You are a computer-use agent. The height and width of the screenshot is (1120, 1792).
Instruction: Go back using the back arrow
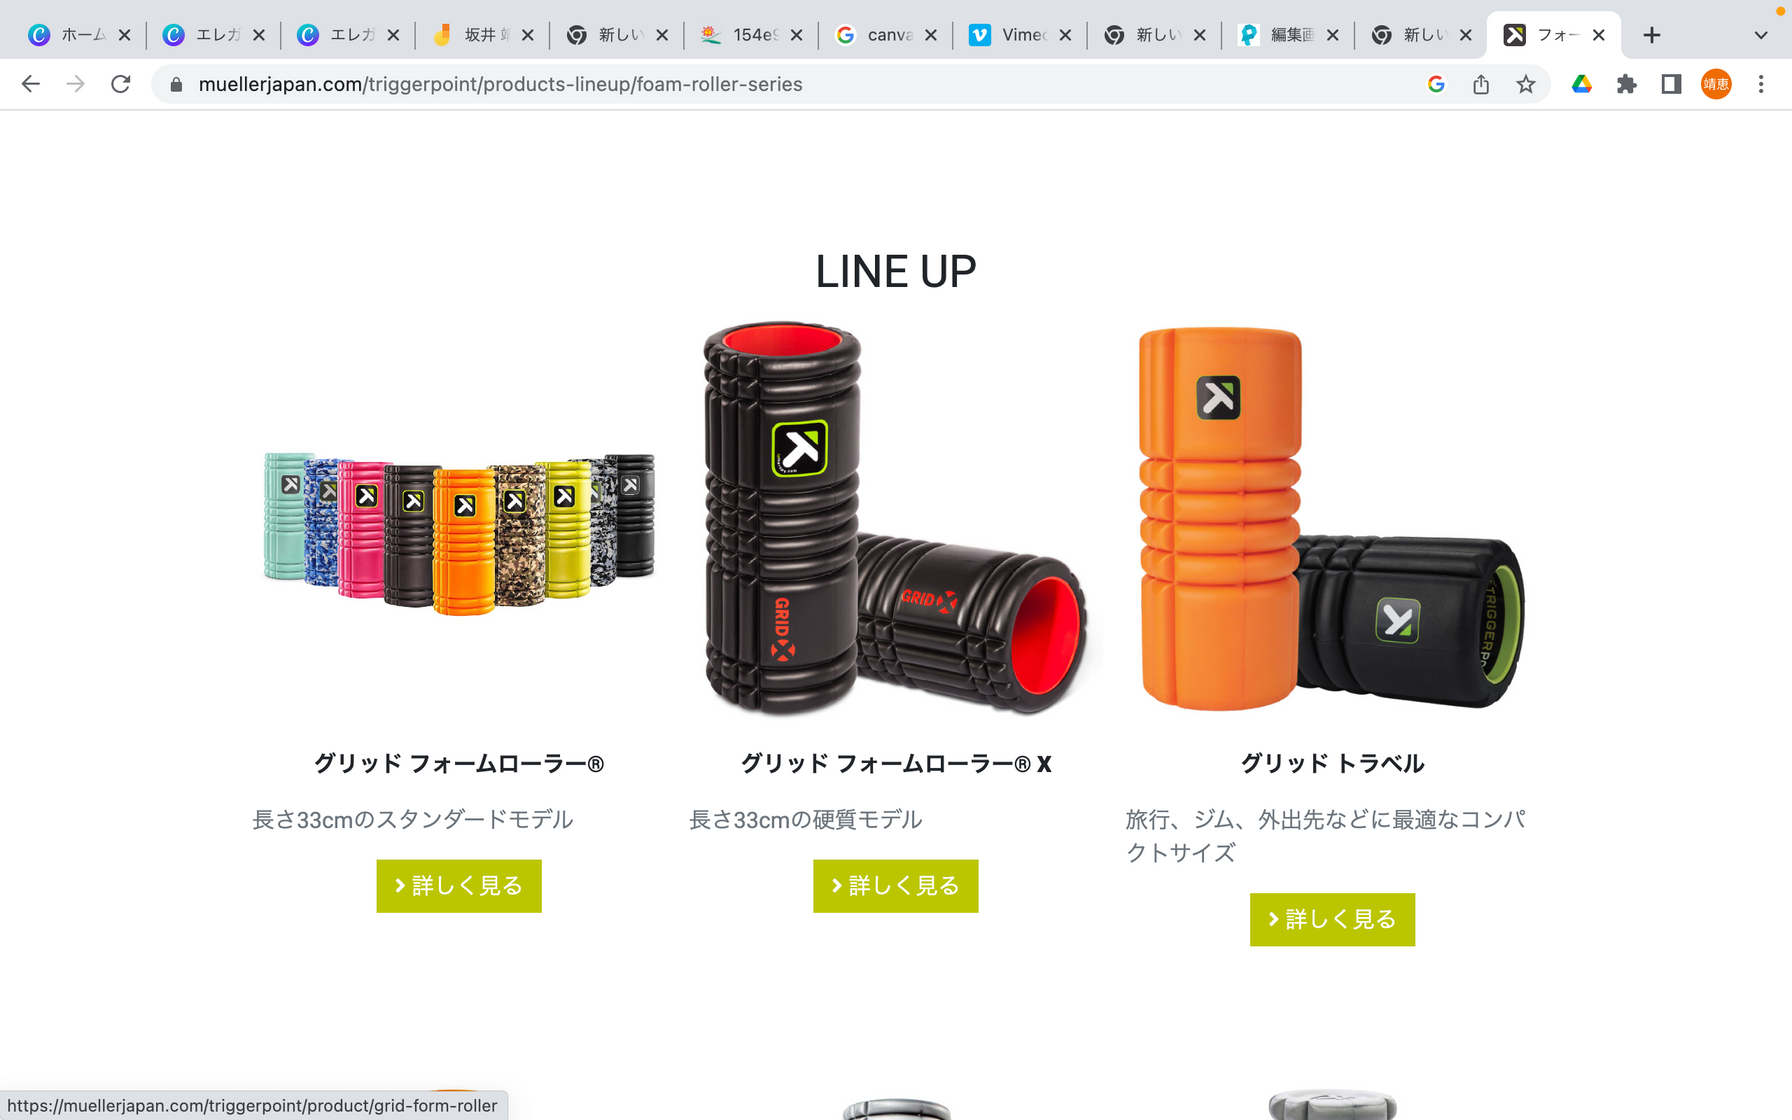tap(31, 84)
